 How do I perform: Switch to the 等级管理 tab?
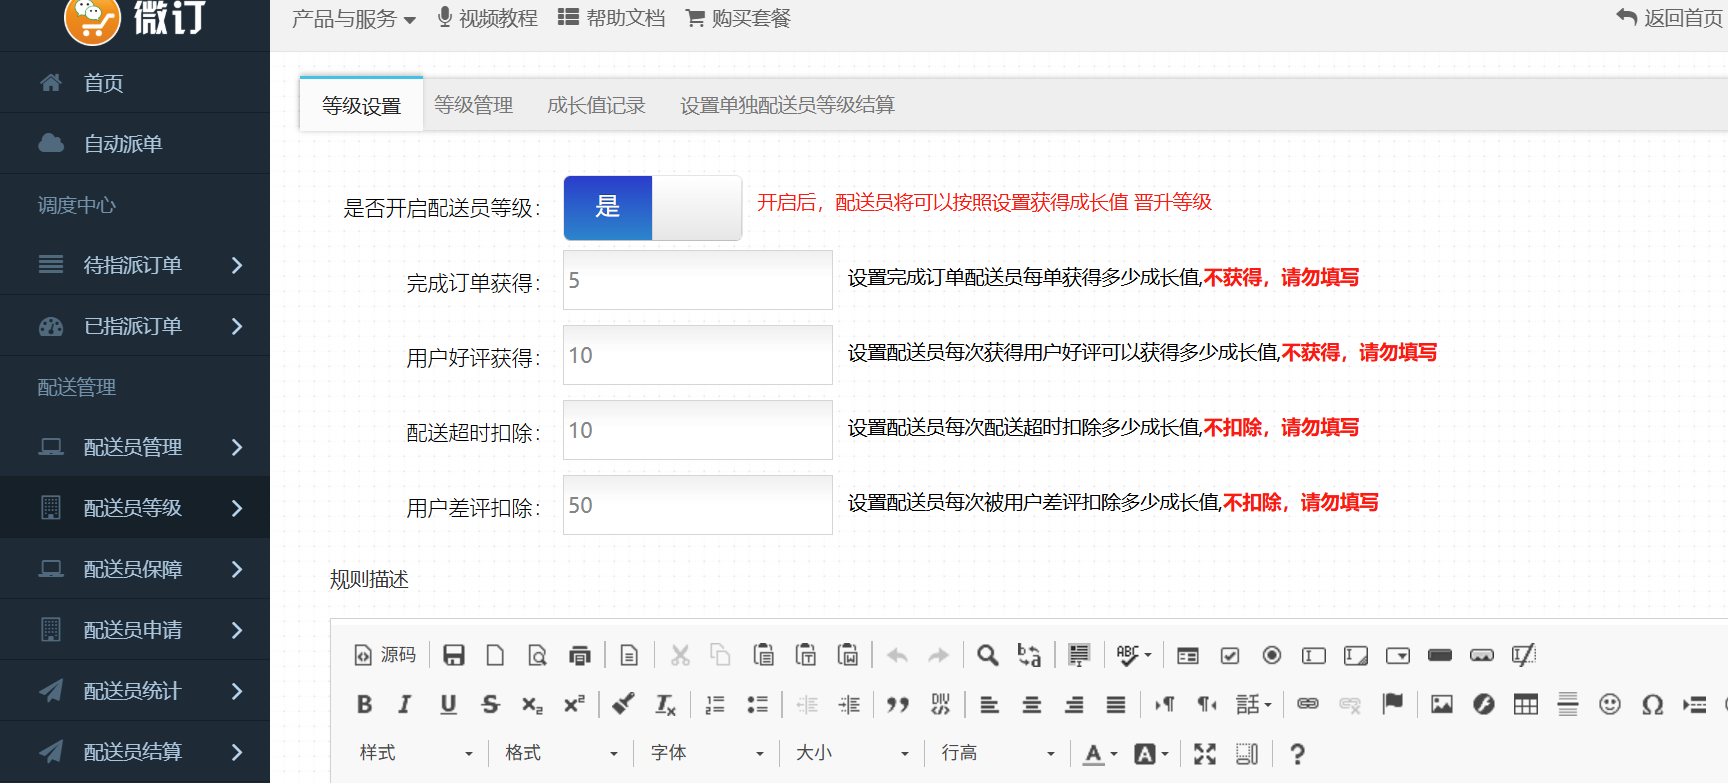(x=473, y=105)
